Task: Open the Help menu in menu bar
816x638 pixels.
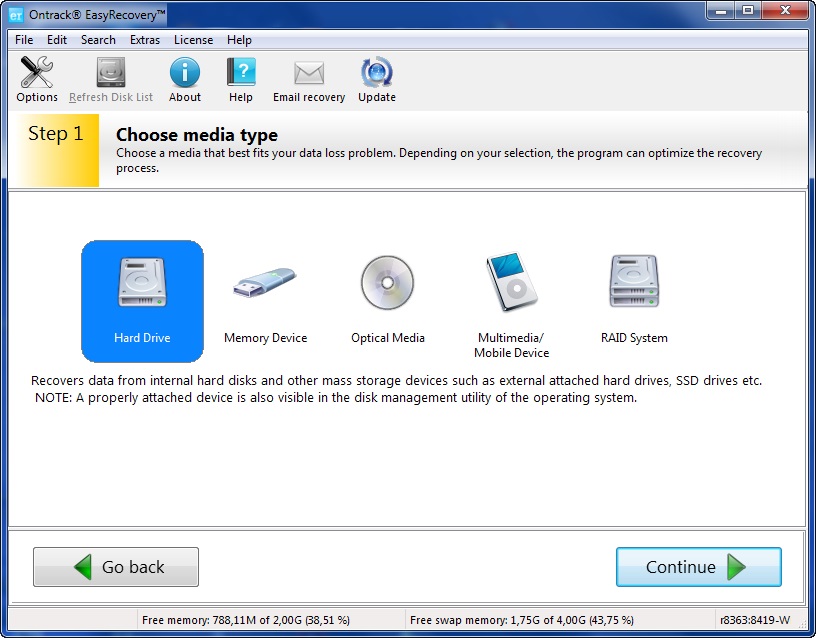Action: [x=239, y=40]
